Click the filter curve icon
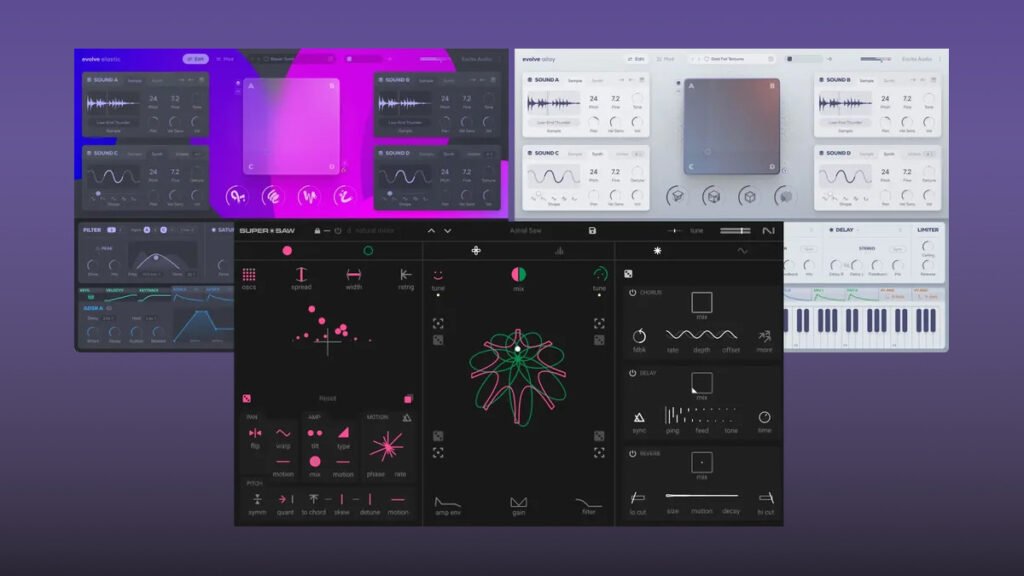Image resolution: width=1024 pixels, height=576 pixels. [588, 502]
